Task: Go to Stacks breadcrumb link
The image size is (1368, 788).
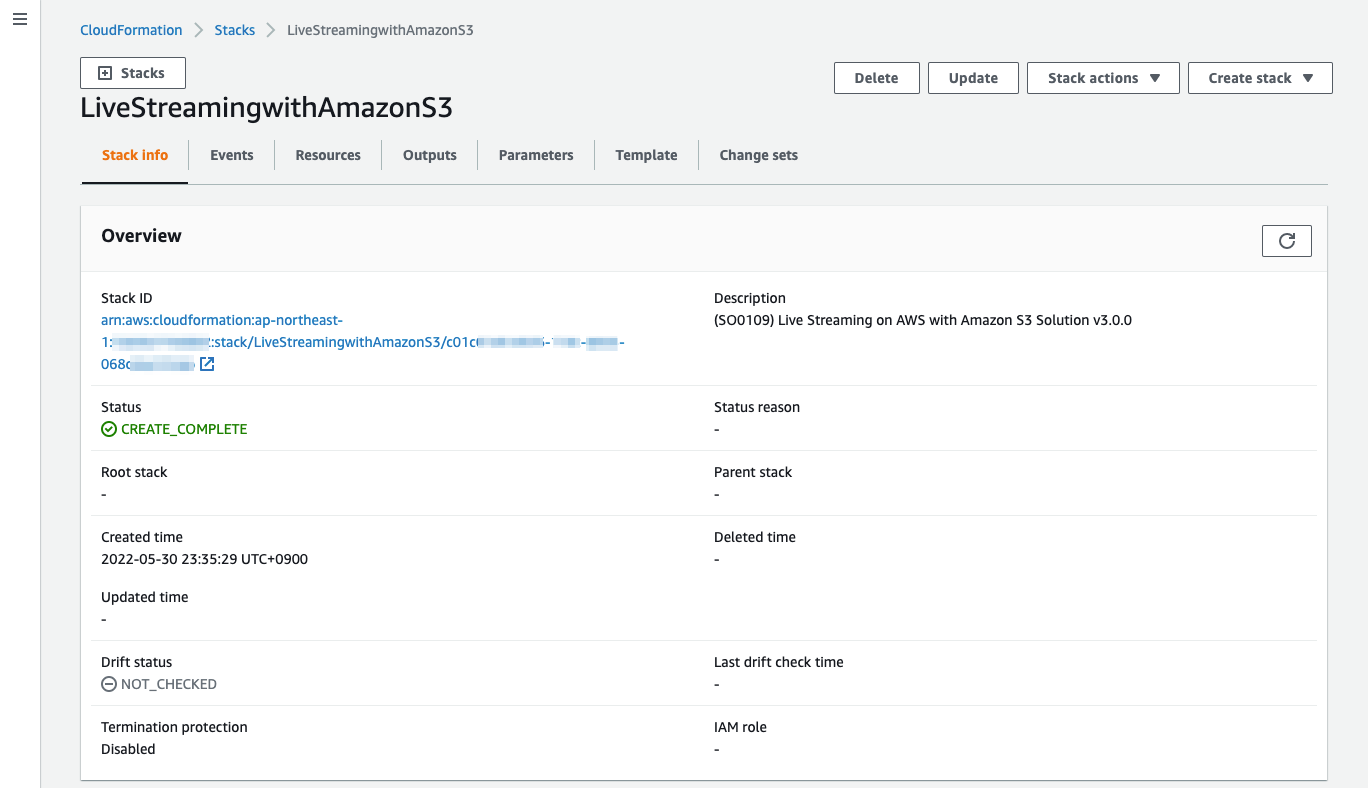Action: tap(235, 30)
